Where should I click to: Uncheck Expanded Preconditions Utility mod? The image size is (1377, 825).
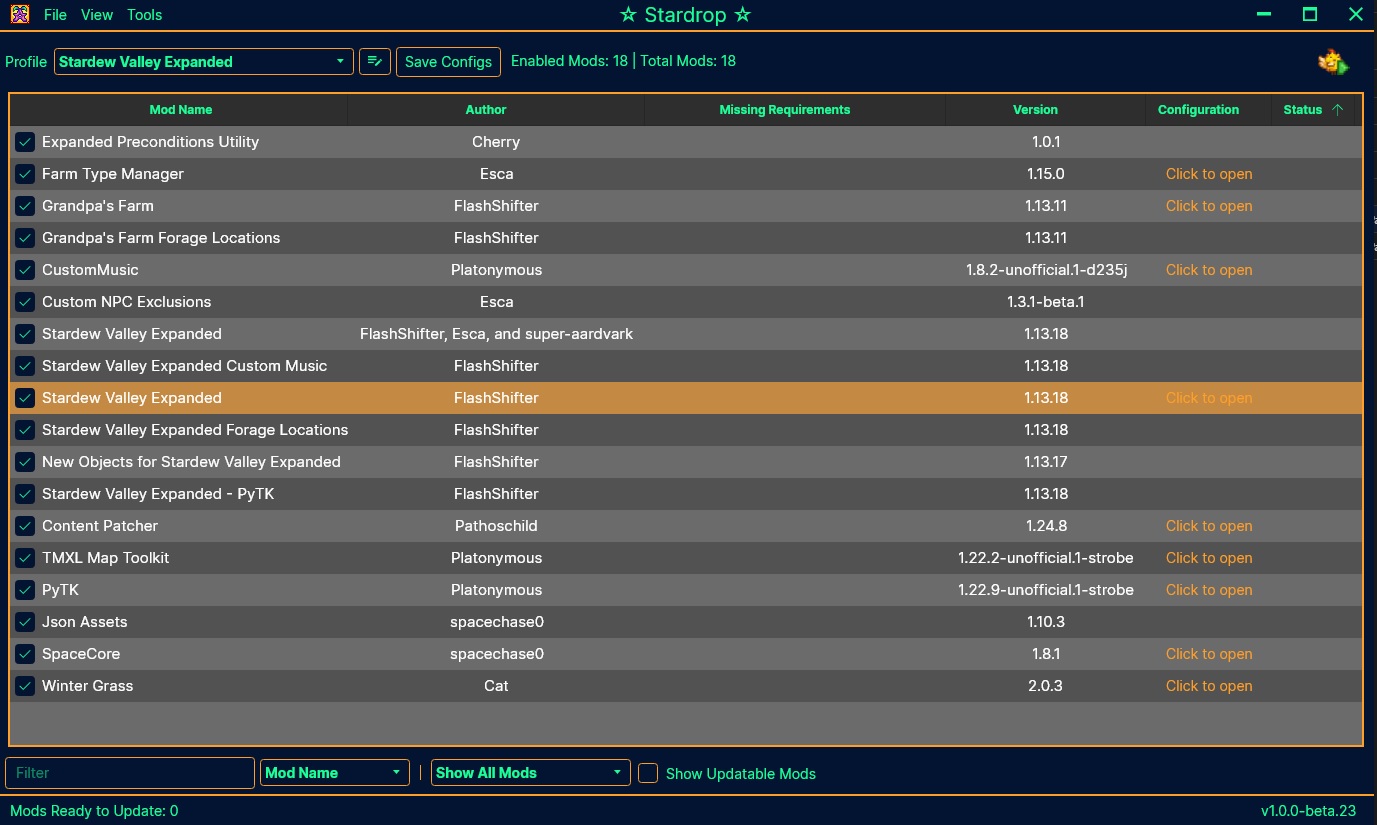[25, 142]
